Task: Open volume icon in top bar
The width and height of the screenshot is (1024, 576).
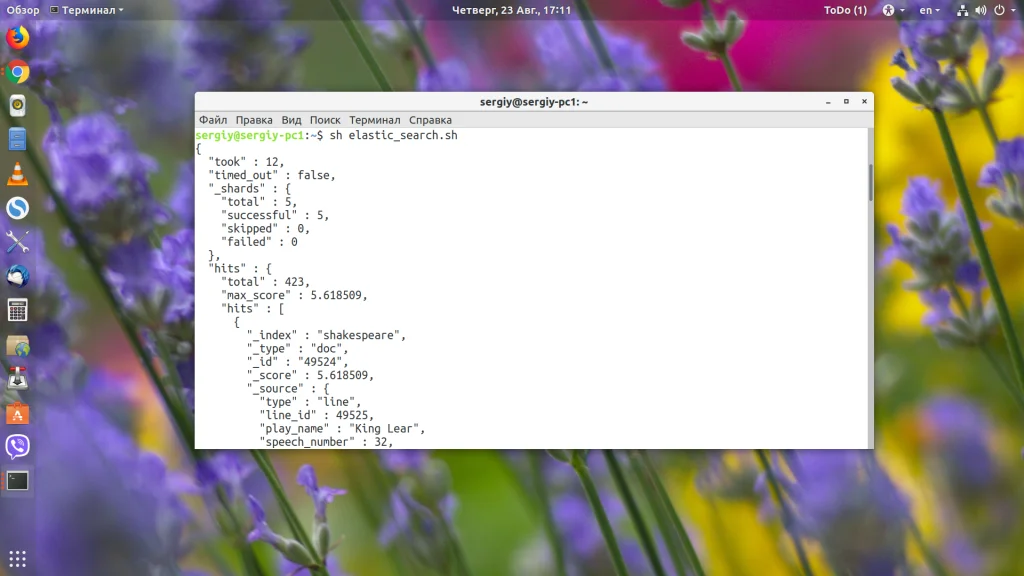Action: tap(981, 10)
